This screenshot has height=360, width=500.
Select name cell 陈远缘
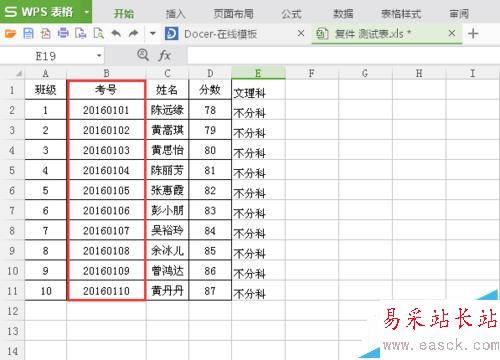tap(167, 110)
